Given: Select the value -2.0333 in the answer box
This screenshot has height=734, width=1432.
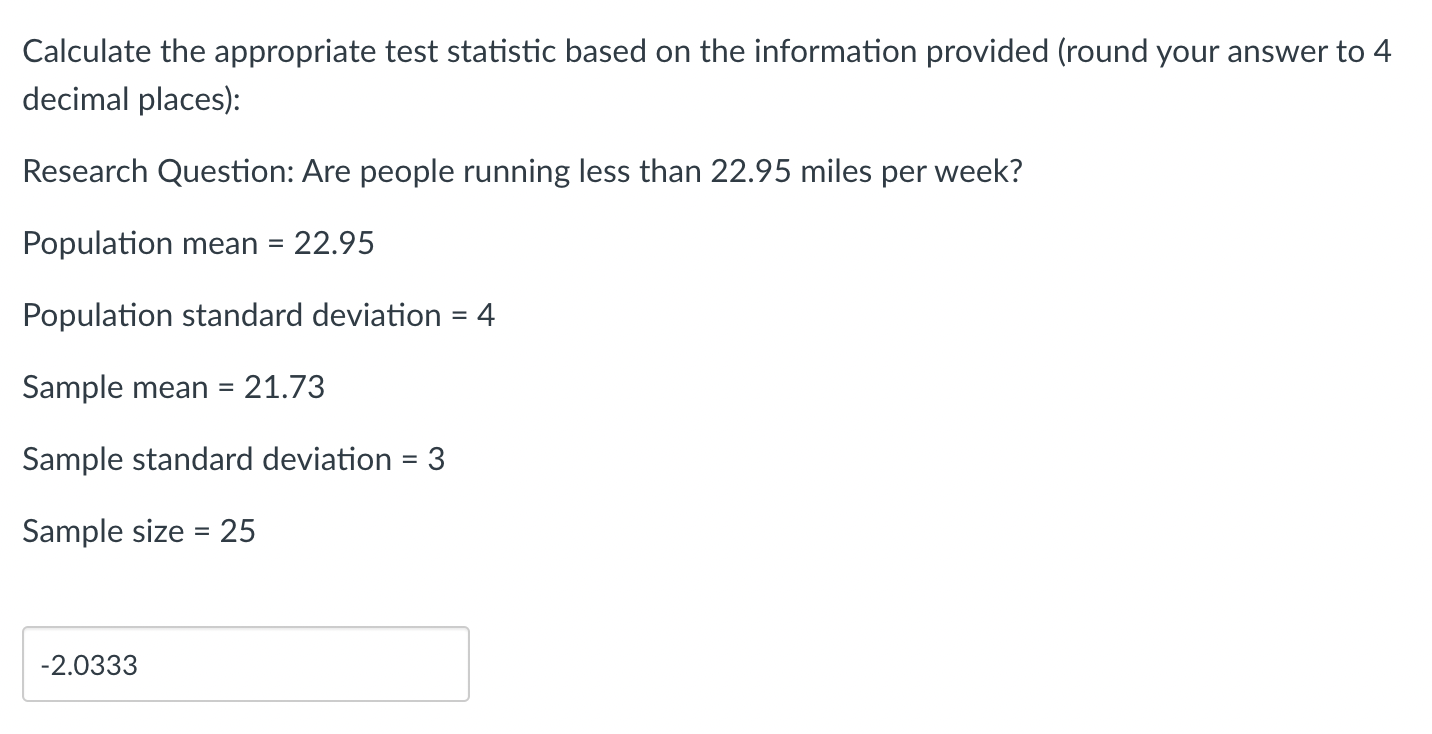Looking at the screenshot, I should (x=88, y=665).
